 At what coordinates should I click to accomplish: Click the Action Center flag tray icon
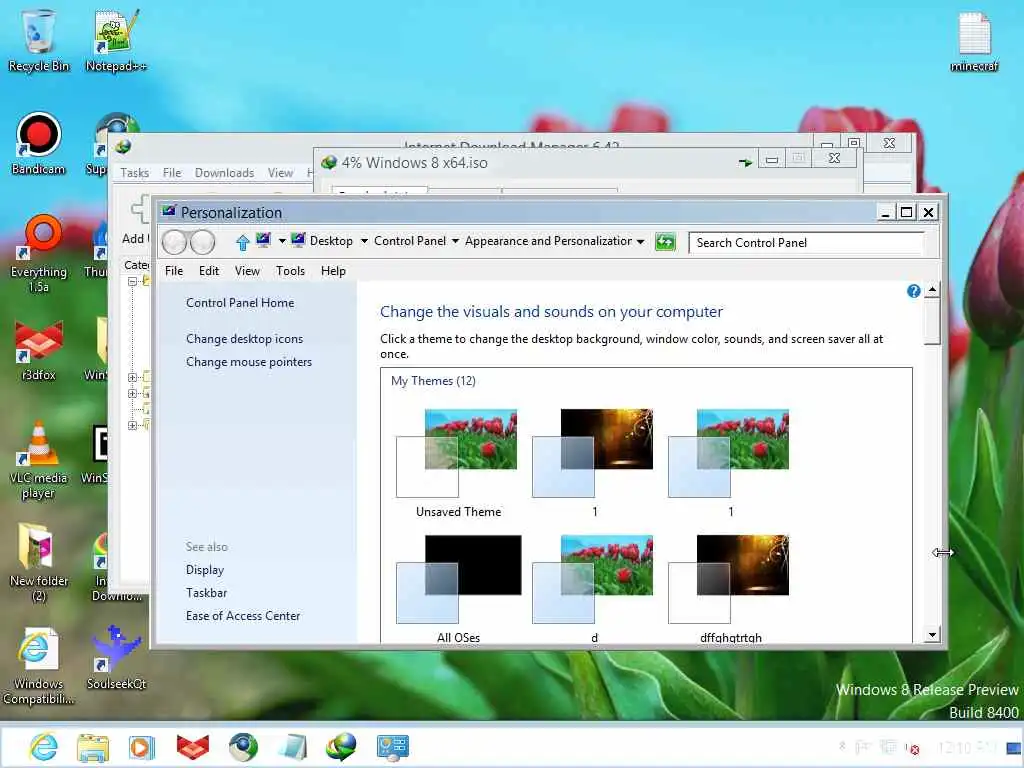pyautogui.click(x=862, y=747)
